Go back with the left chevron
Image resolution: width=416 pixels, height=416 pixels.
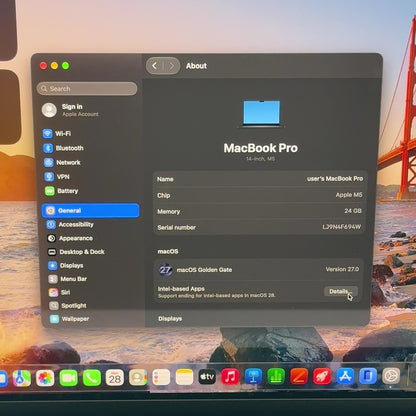[x=155, y=66]
